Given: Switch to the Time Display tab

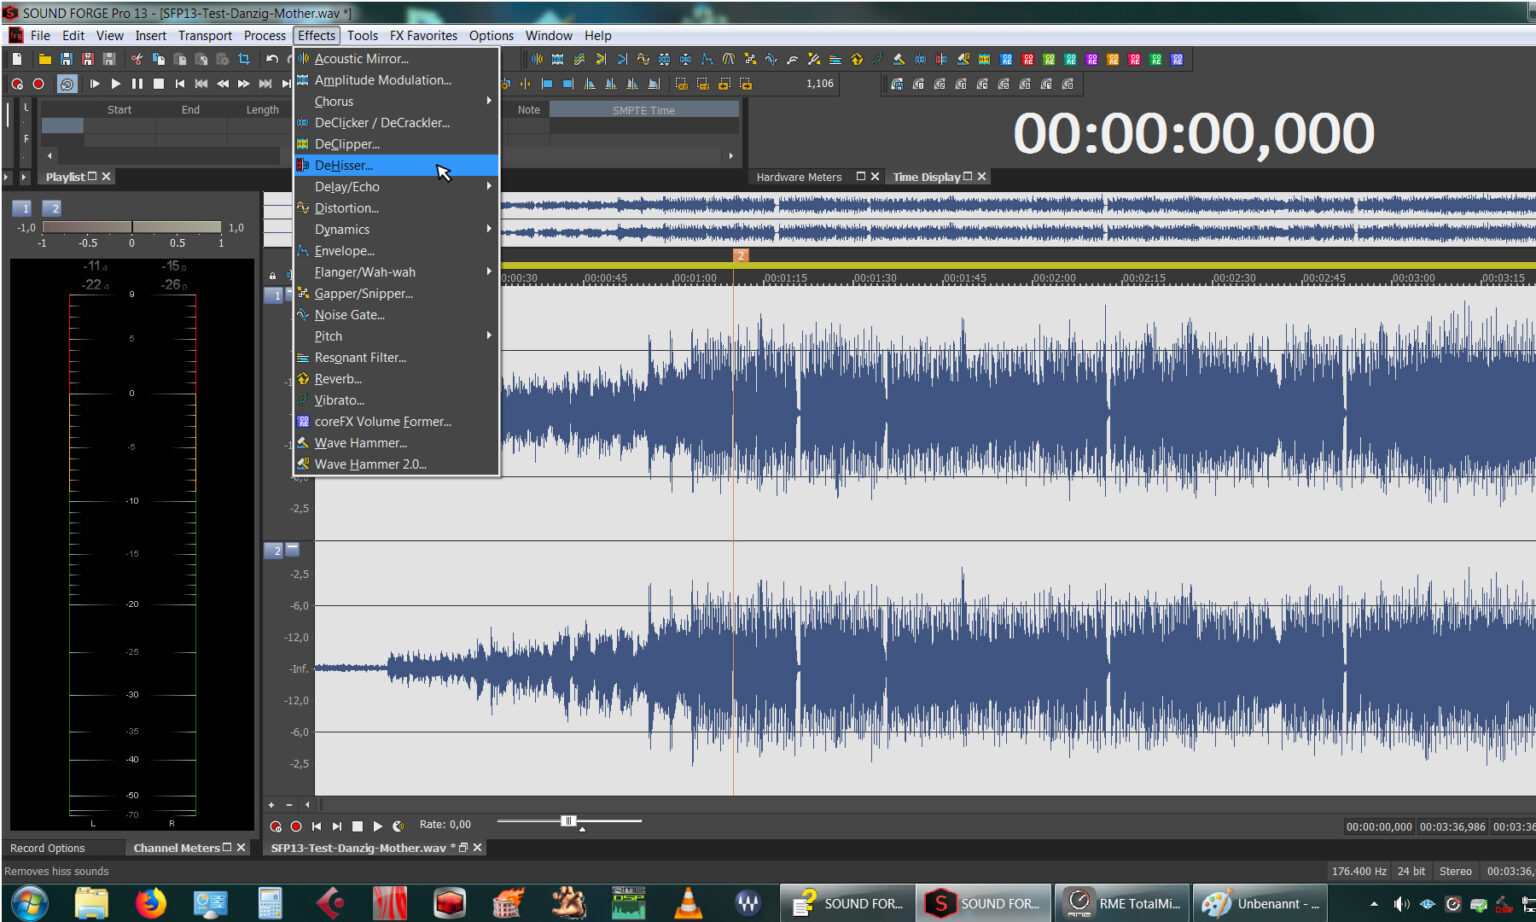Looking at the screenshot, I should (926, 177).
